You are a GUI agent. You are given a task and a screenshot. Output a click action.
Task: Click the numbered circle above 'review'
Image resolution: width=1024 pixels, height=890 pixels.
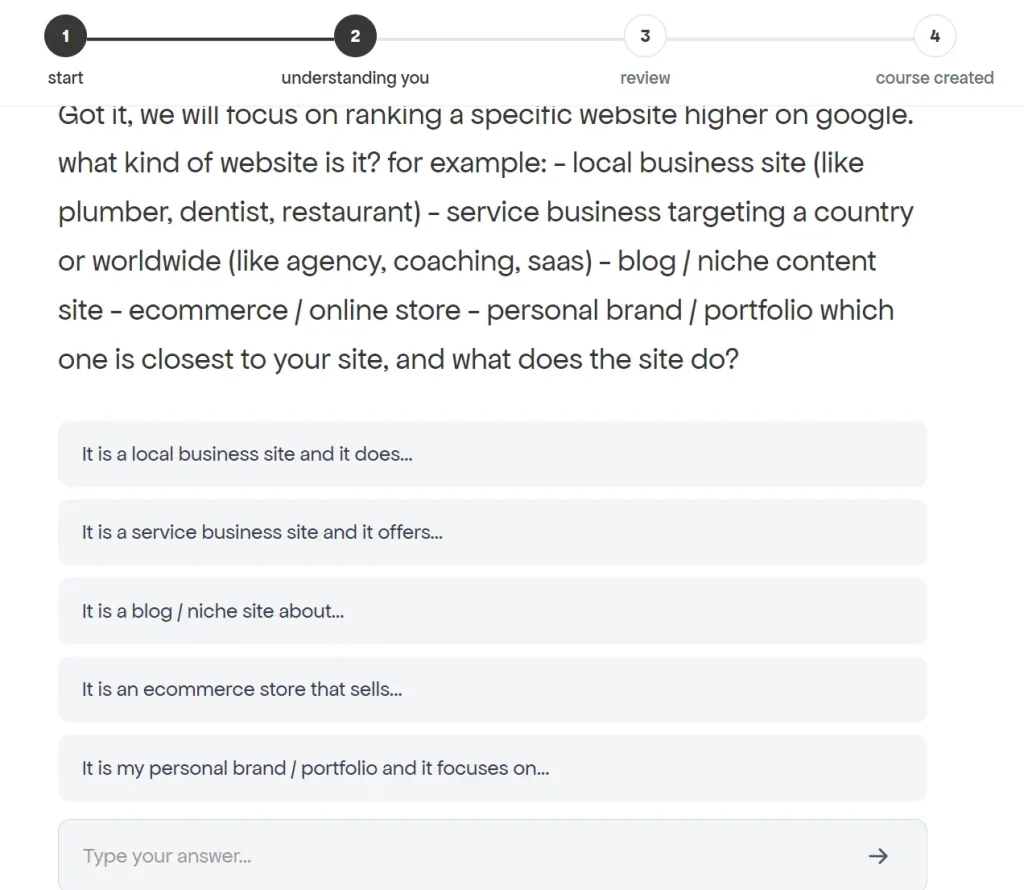[645, 35]
